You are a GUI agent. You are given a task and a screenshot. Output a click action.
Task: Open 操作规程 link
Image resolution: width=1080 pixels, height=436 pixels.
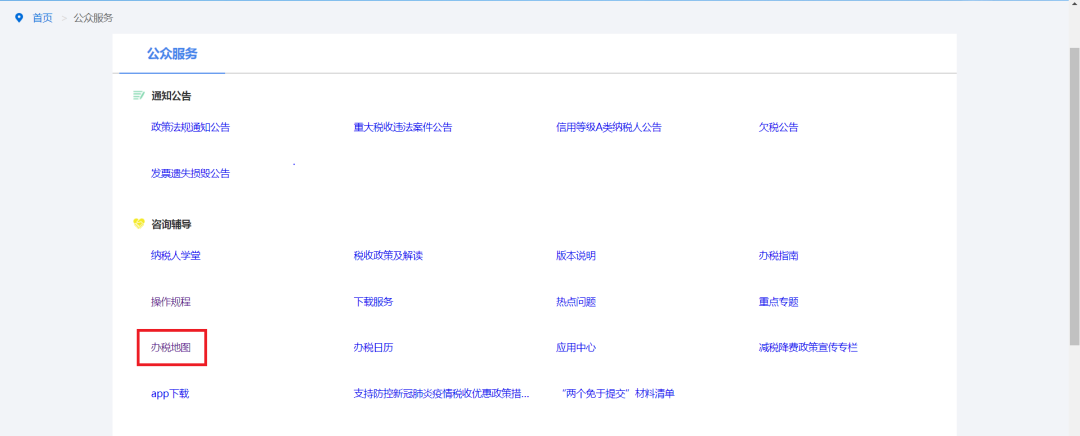pos(171,302)
